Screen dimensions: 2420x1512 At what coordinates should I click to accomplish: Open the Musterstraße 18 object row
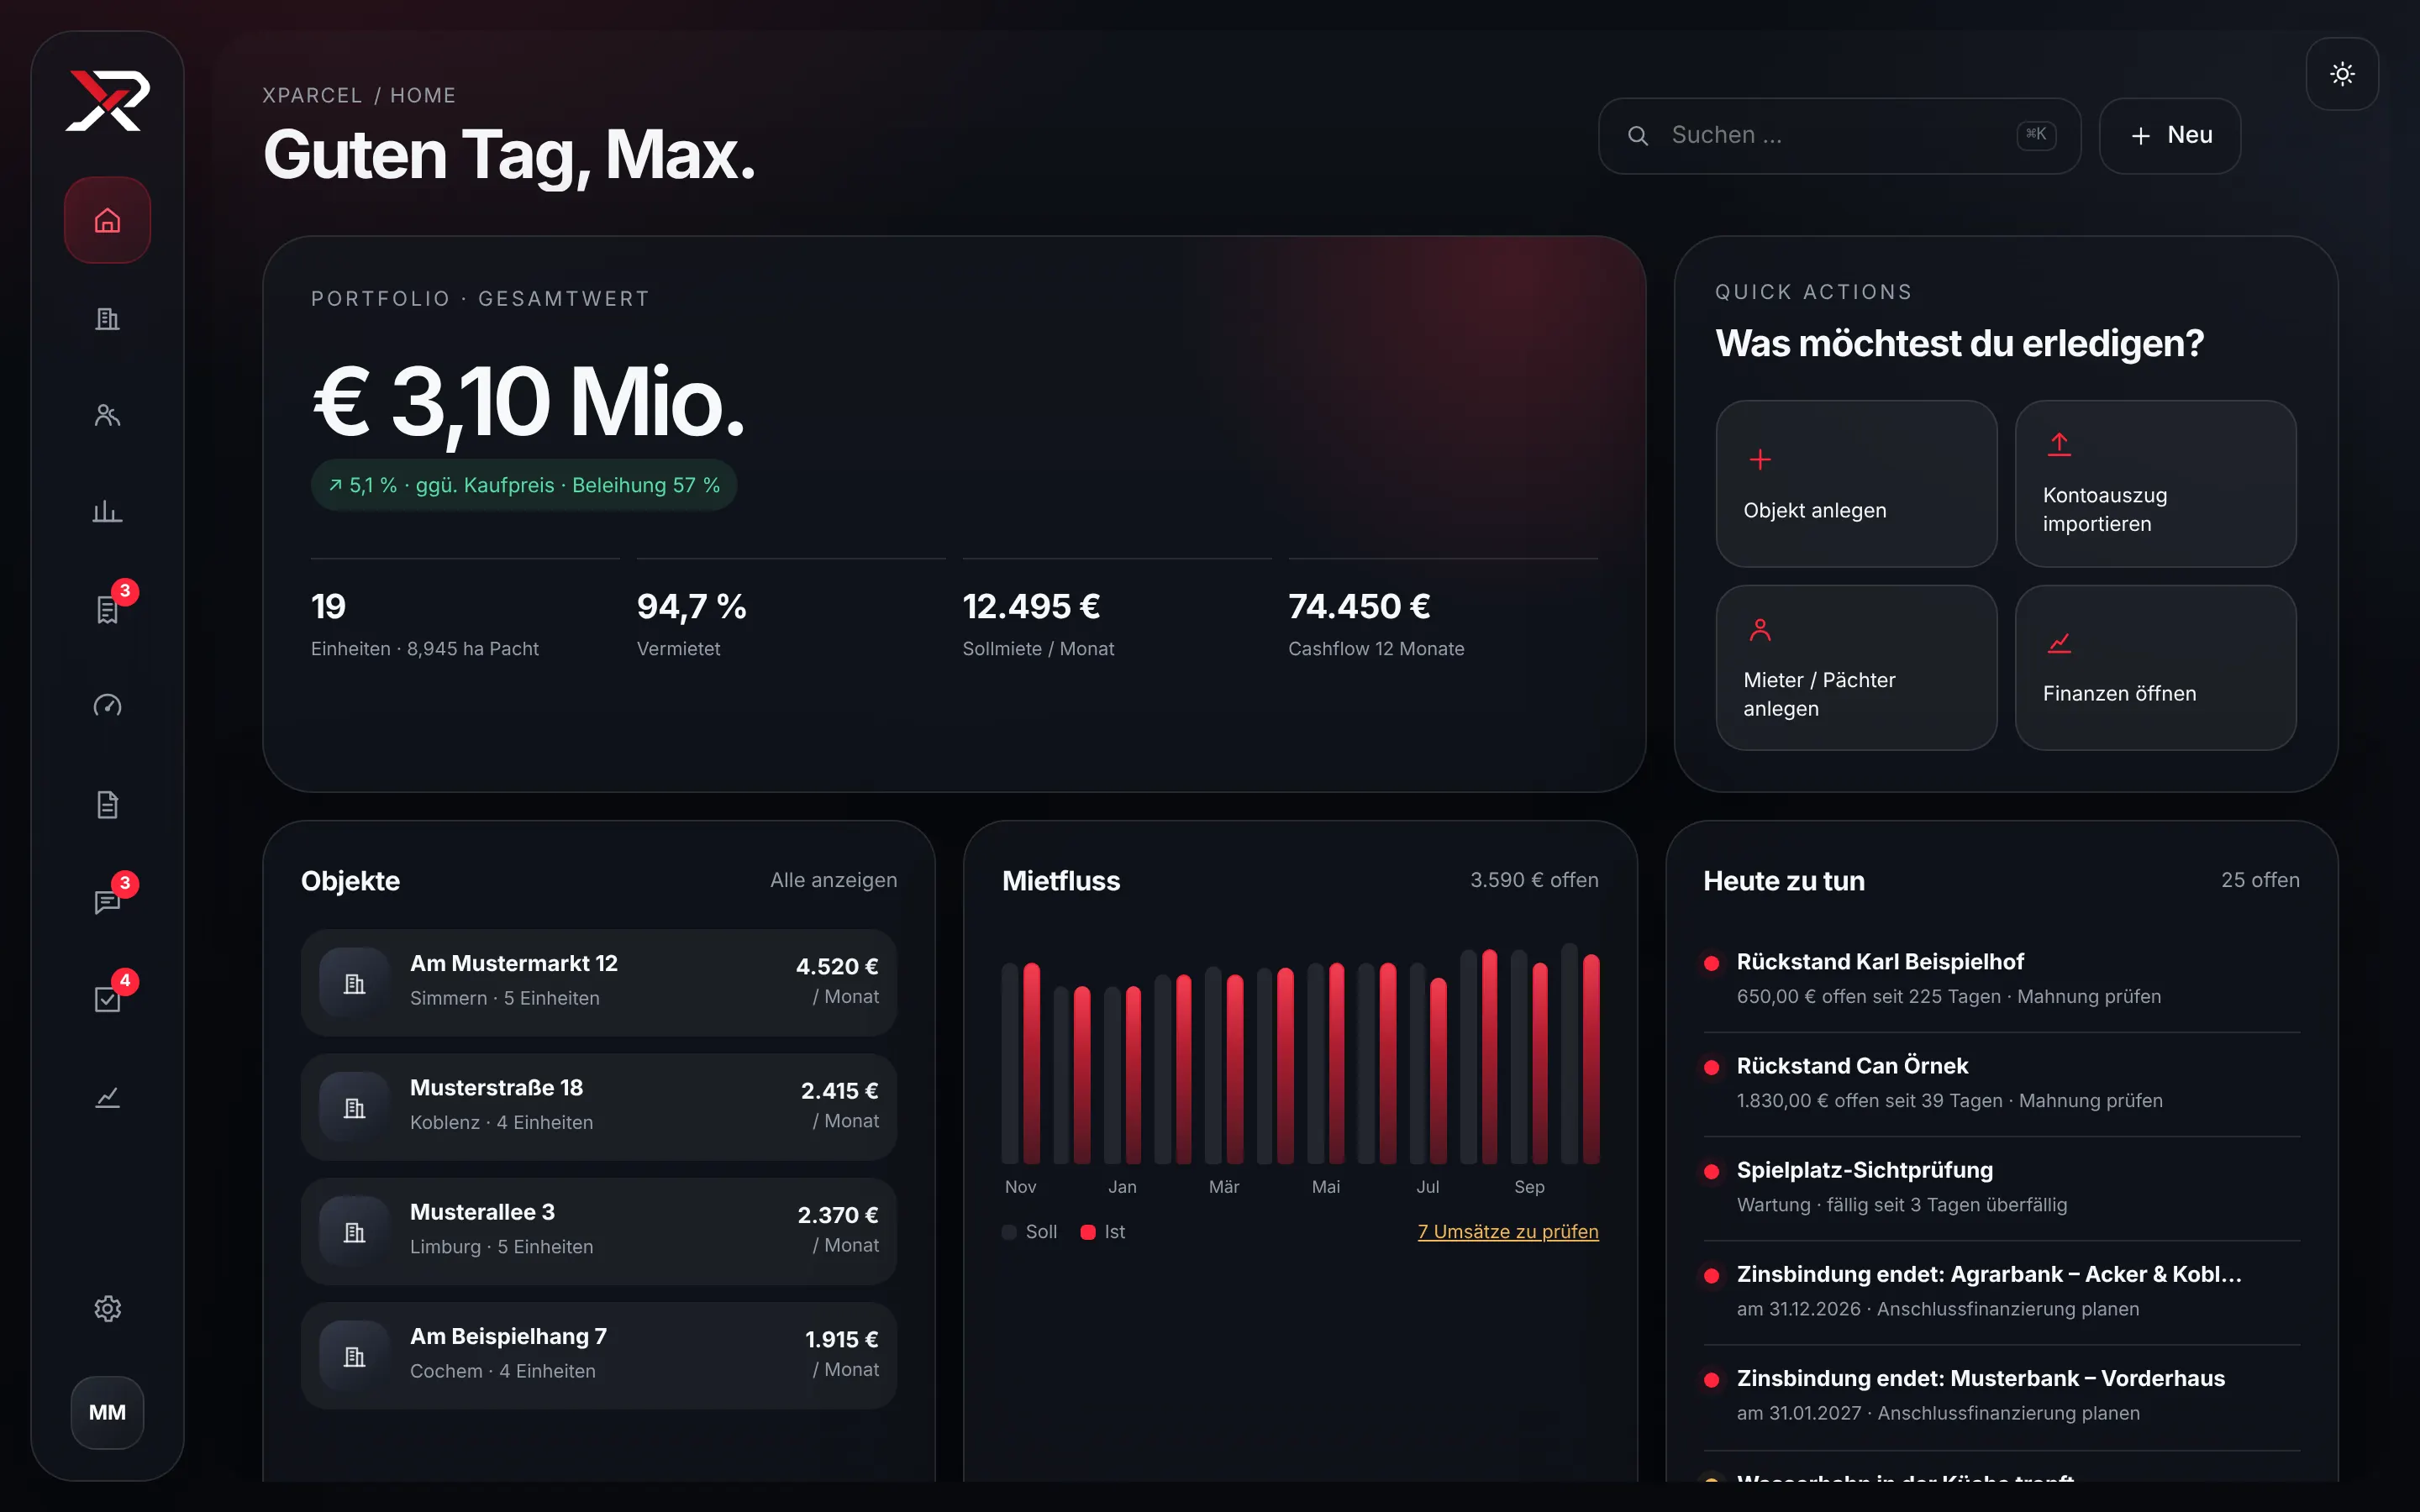599,1107
